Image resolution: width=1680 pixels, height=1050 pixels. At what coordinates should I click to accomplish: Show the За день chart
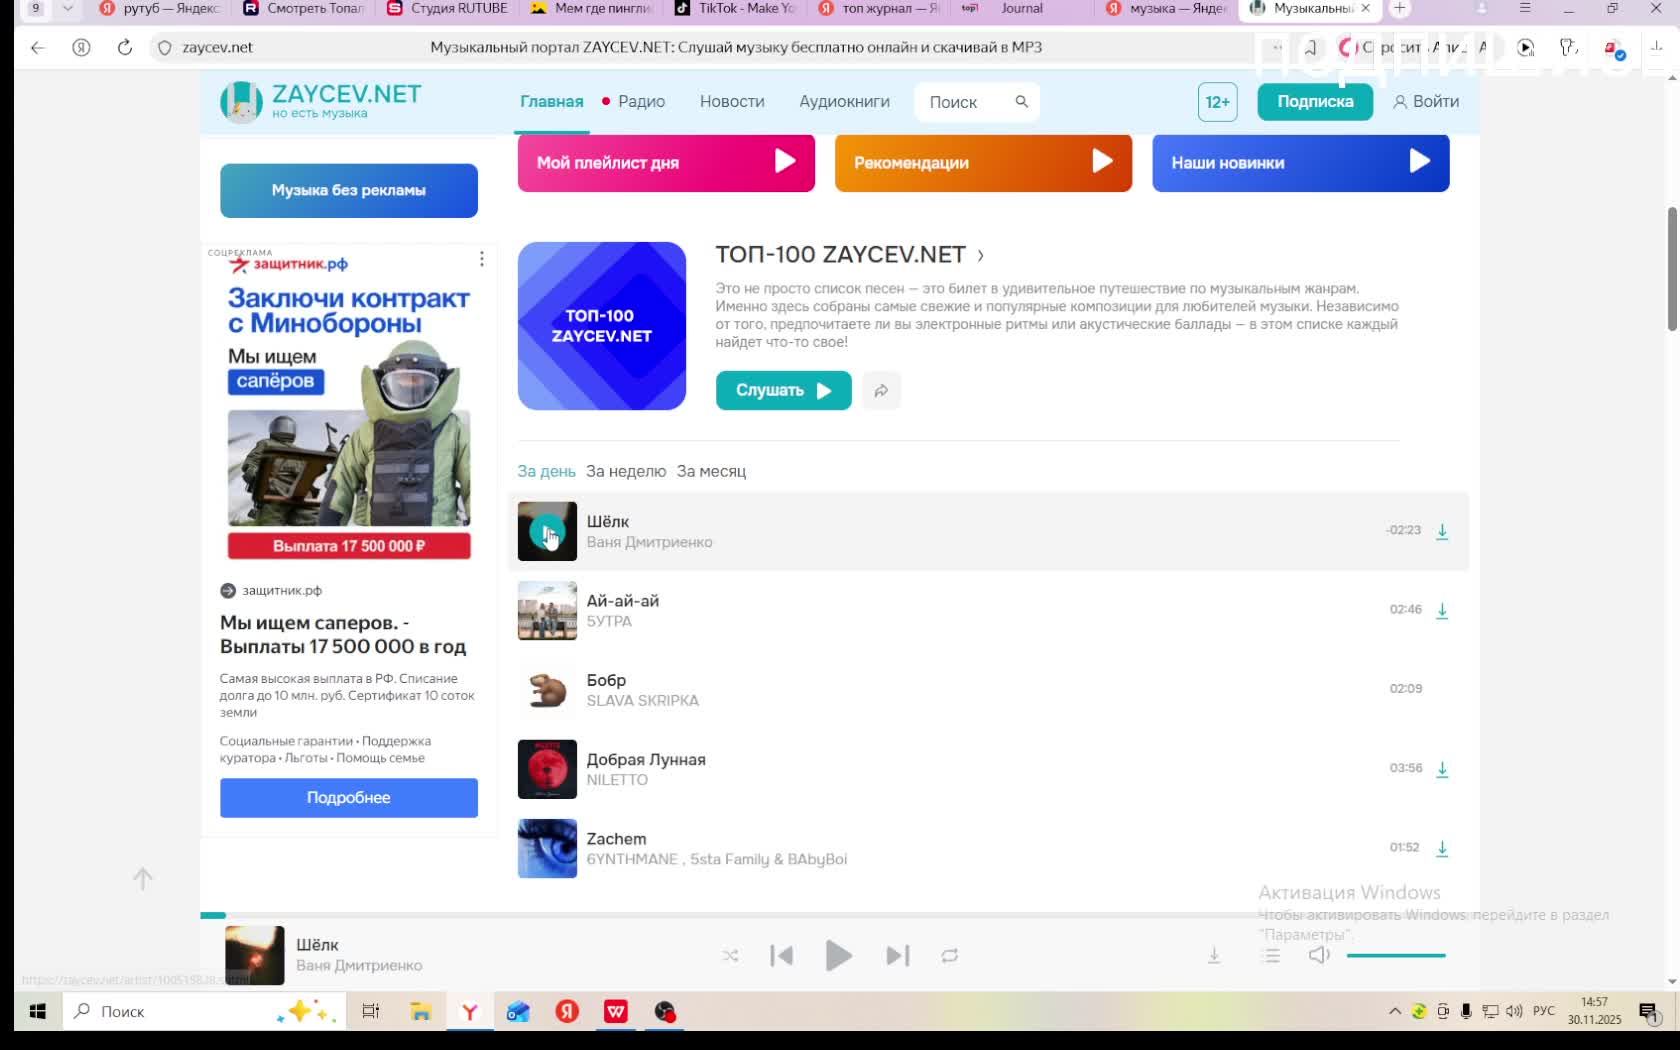click(546, 471)
